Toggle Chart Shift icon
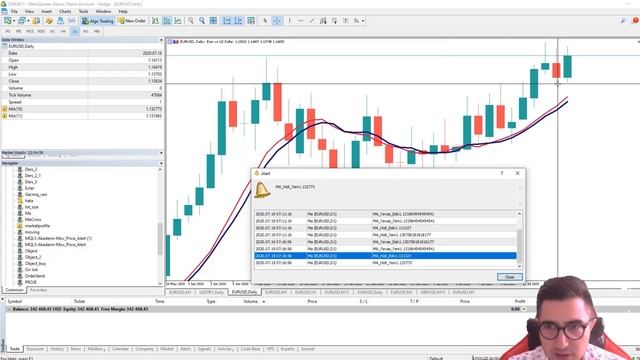Viewport: 640px width, 360px height. (238, 20)
